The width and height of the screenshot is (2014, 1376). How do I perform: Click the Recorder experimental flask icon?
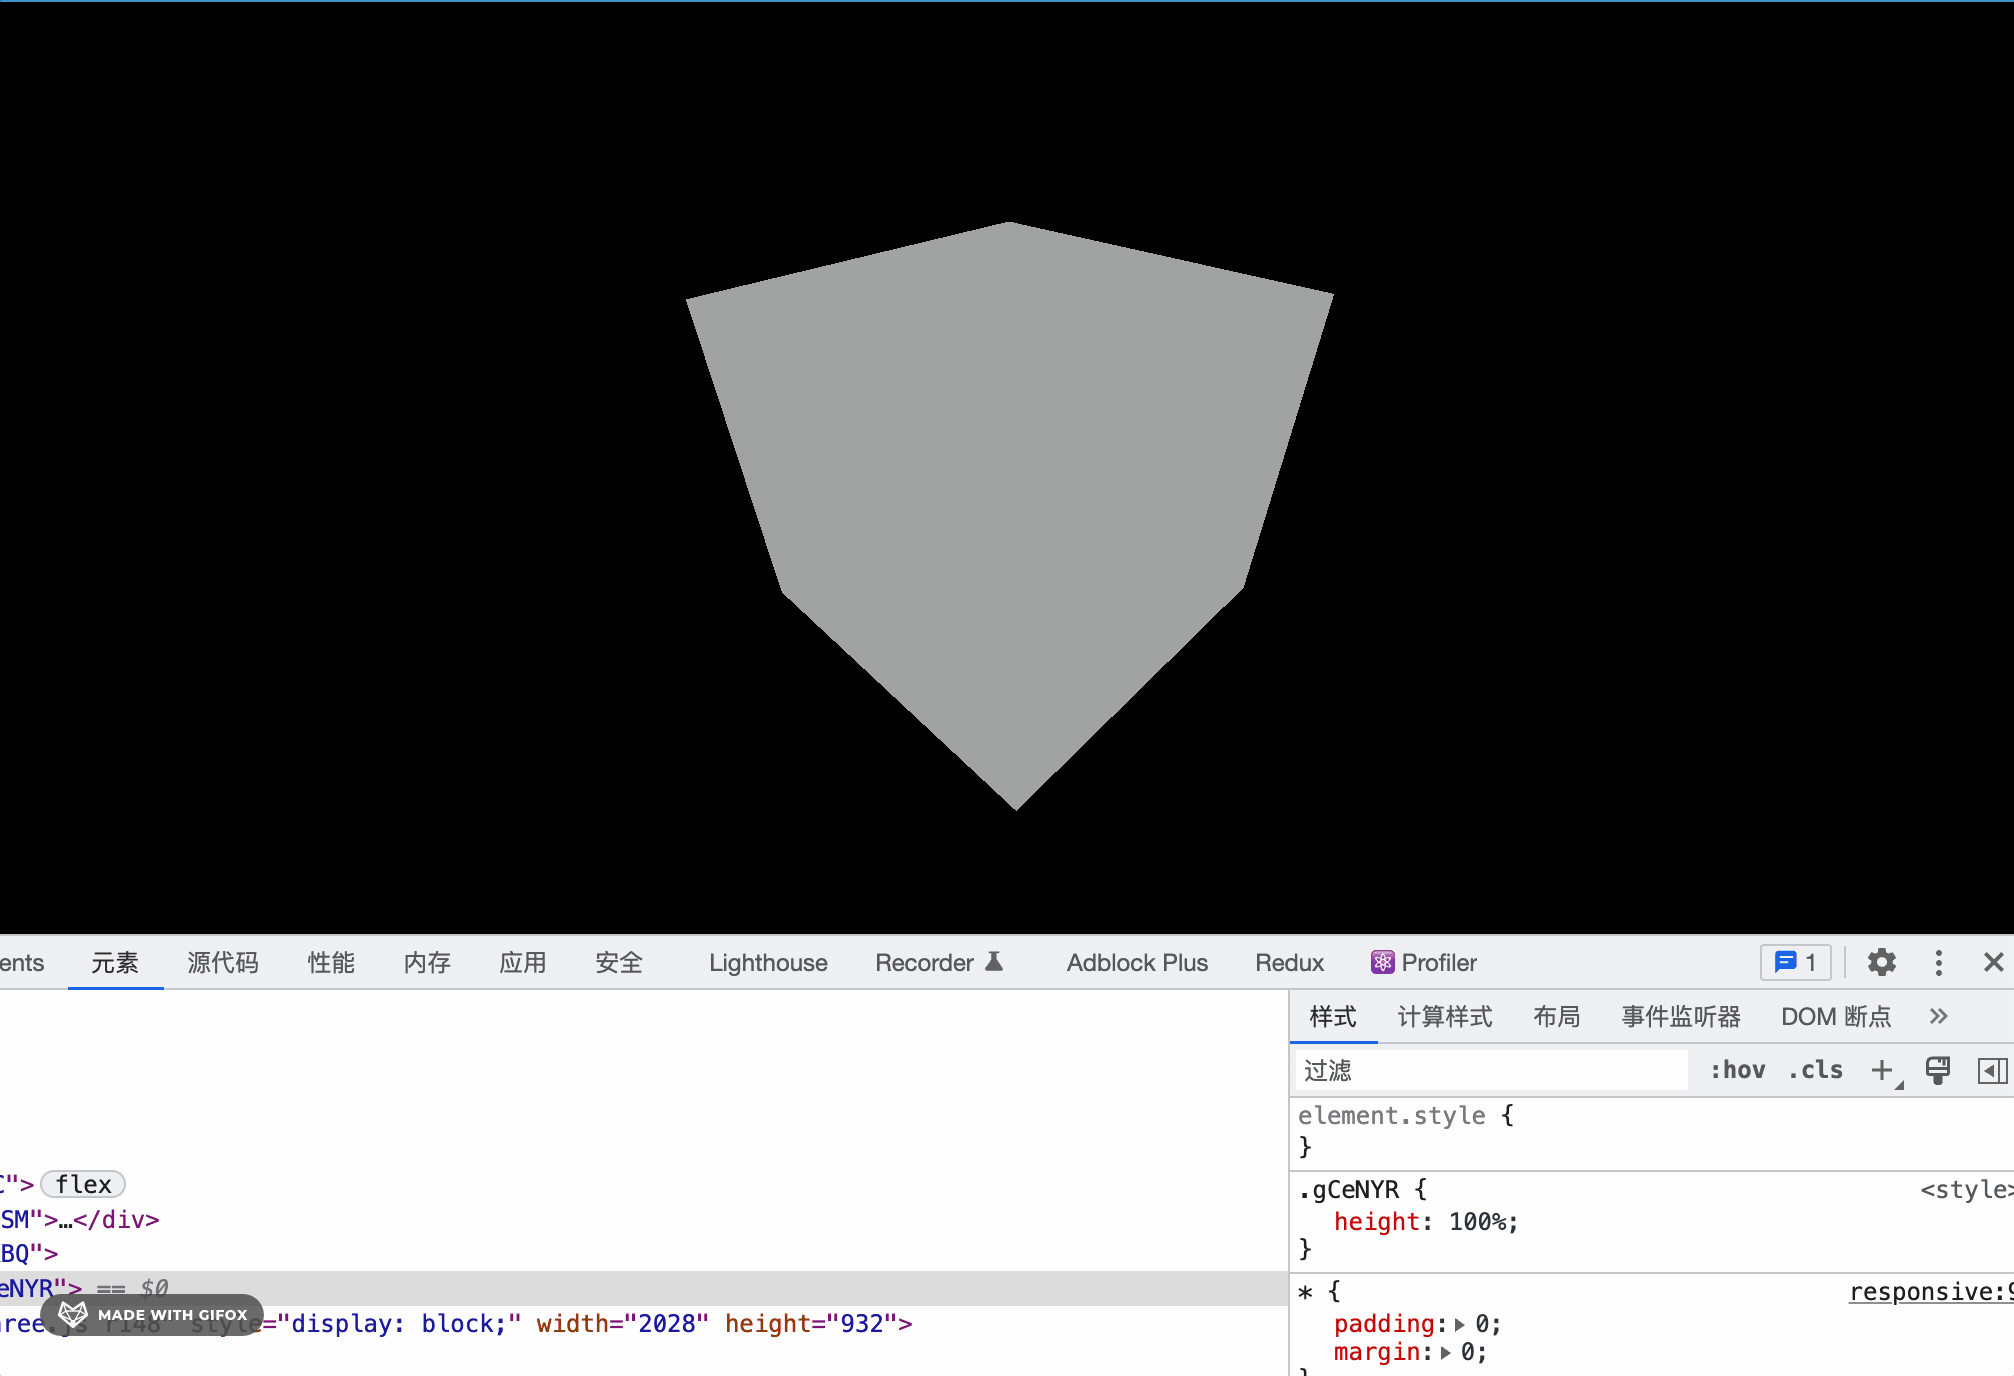[x=993, y=961]
